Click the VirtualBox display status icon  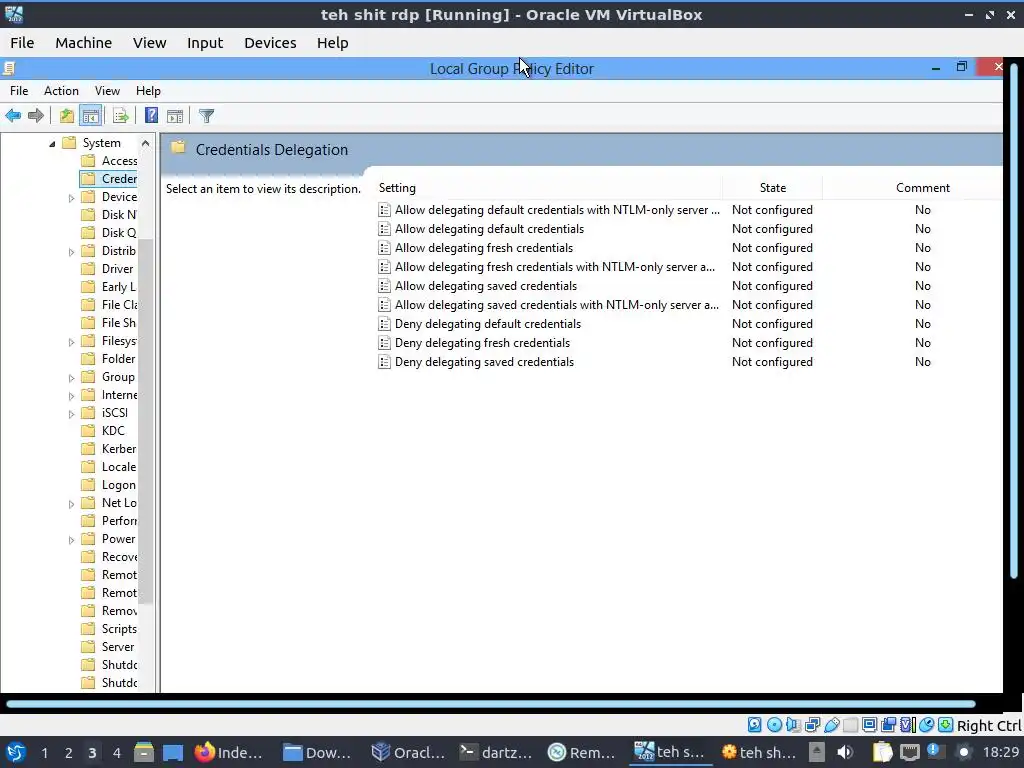coord(869,724)
